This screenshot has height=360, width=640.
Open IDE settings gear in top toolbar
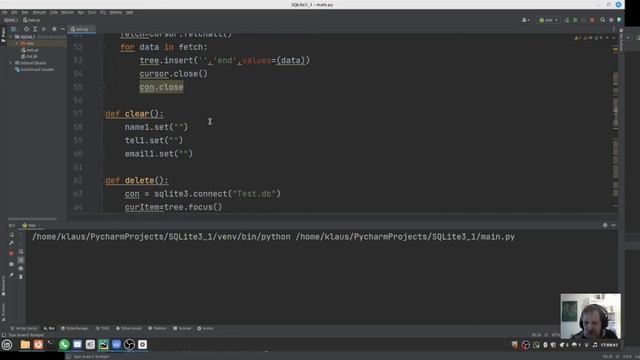[x=611, y=20]
